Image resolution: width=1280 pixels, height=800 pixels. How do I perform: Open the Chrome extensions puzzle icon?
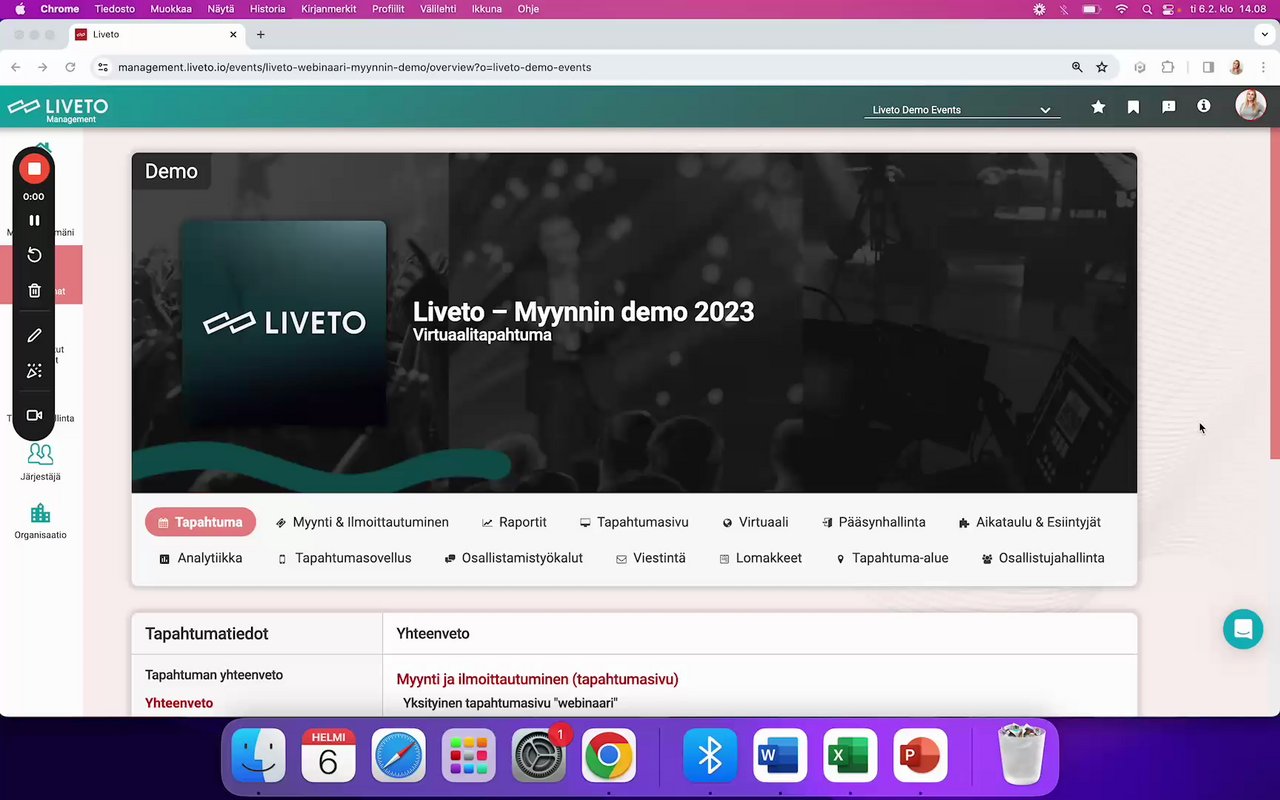pos(1167,67)
